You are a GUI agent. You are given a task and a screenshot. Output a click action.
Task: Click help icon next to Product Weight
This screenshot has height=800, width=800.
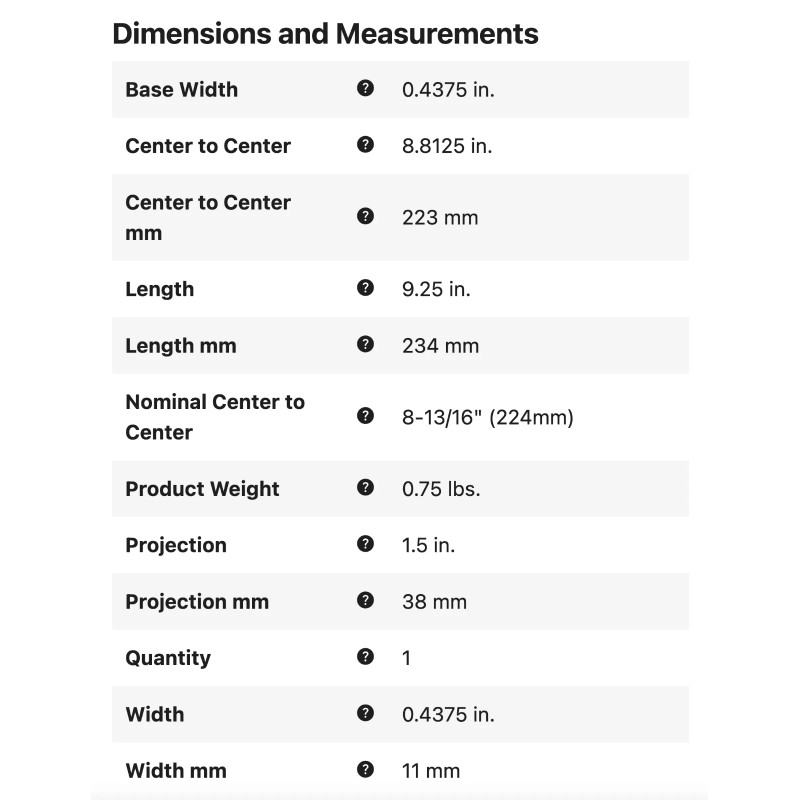(365, 488)
